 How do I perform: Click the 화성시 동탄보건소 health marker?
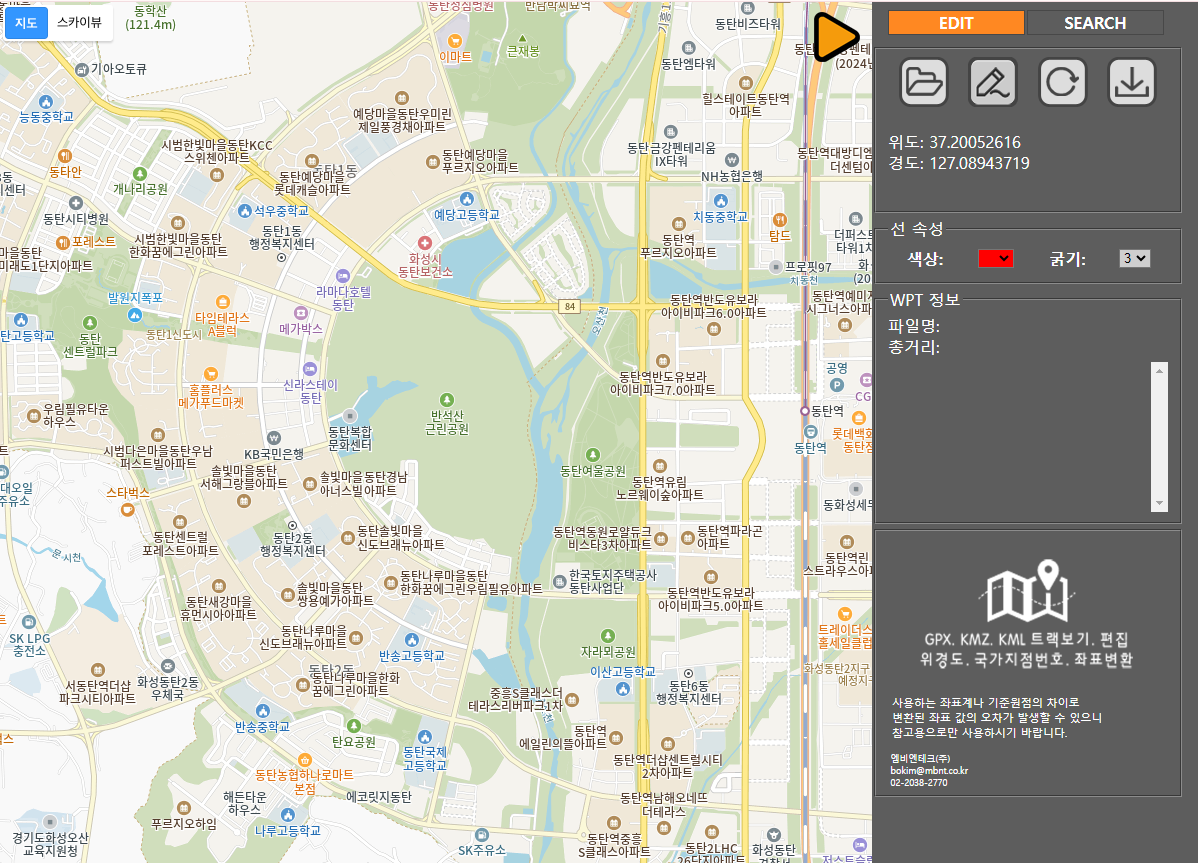click(425, 243)
